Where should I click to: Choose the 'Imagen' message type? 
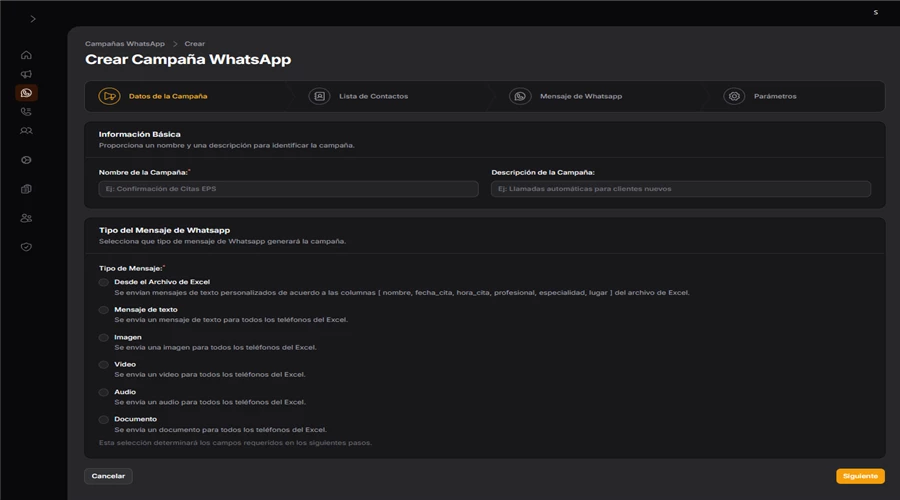point(104,338)
